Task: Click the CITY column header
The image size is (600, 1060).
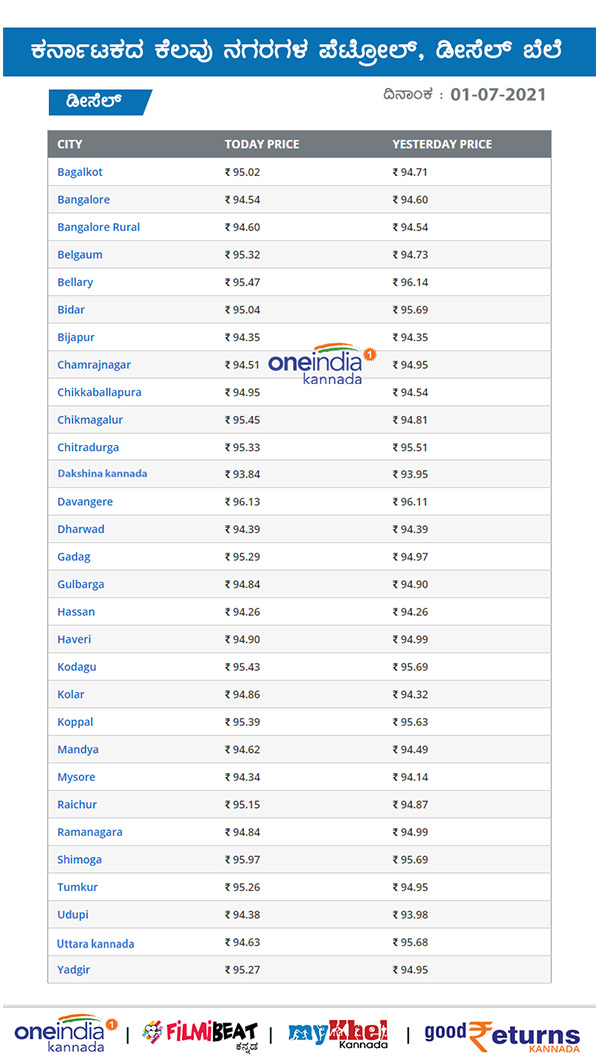Action: (70, 144)
